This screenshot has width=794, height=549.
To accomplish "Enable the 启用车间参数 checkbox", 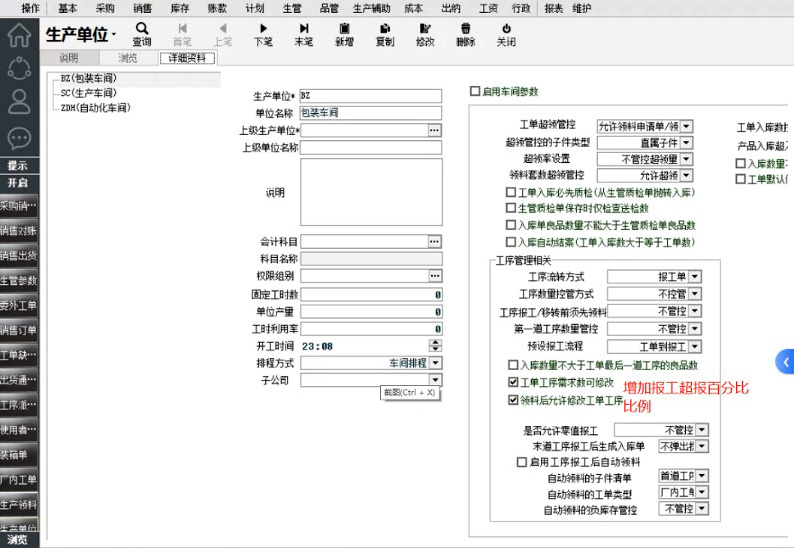I will tap(474, 91).
